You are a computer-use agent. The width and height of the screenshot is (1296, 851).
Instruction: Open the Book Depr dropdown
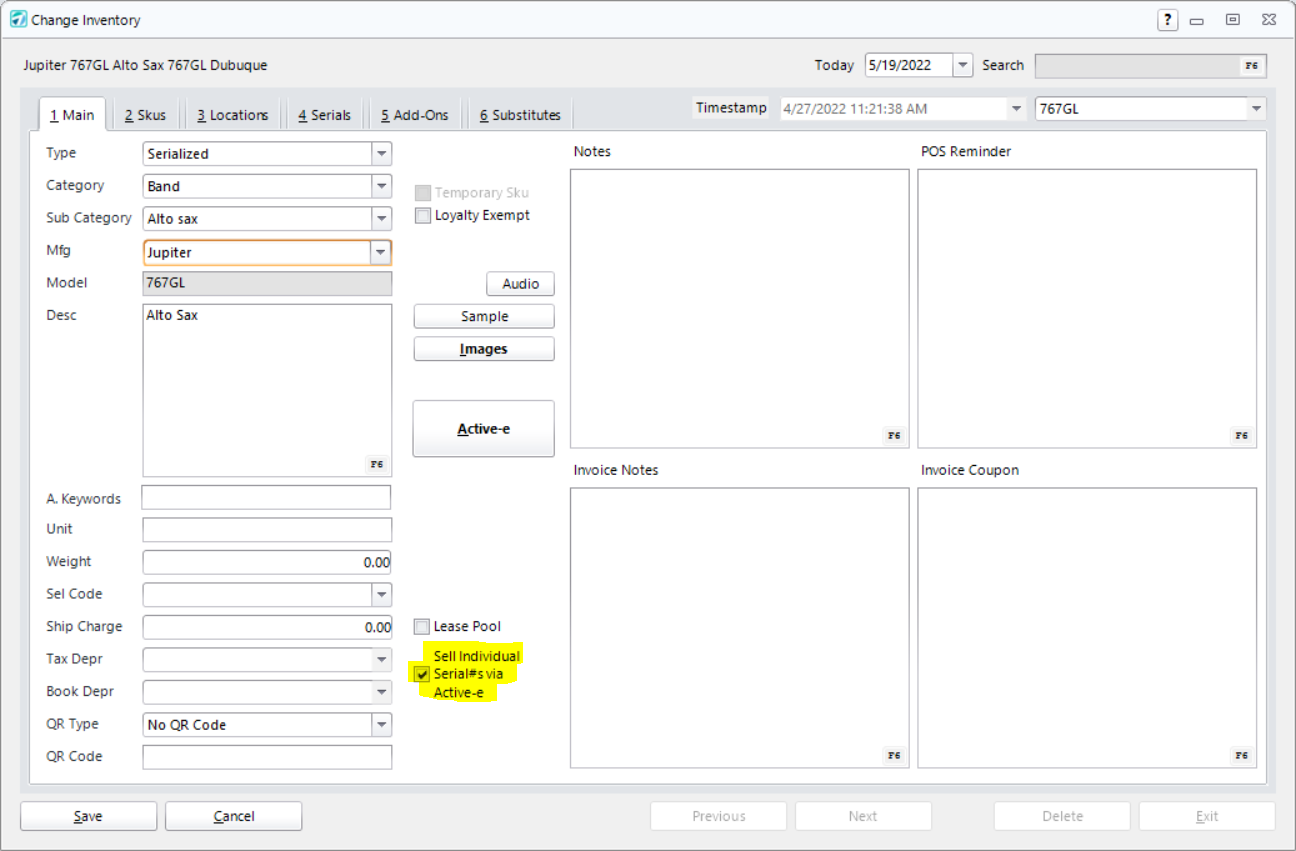pyautogui.click(x=381, y=692)
